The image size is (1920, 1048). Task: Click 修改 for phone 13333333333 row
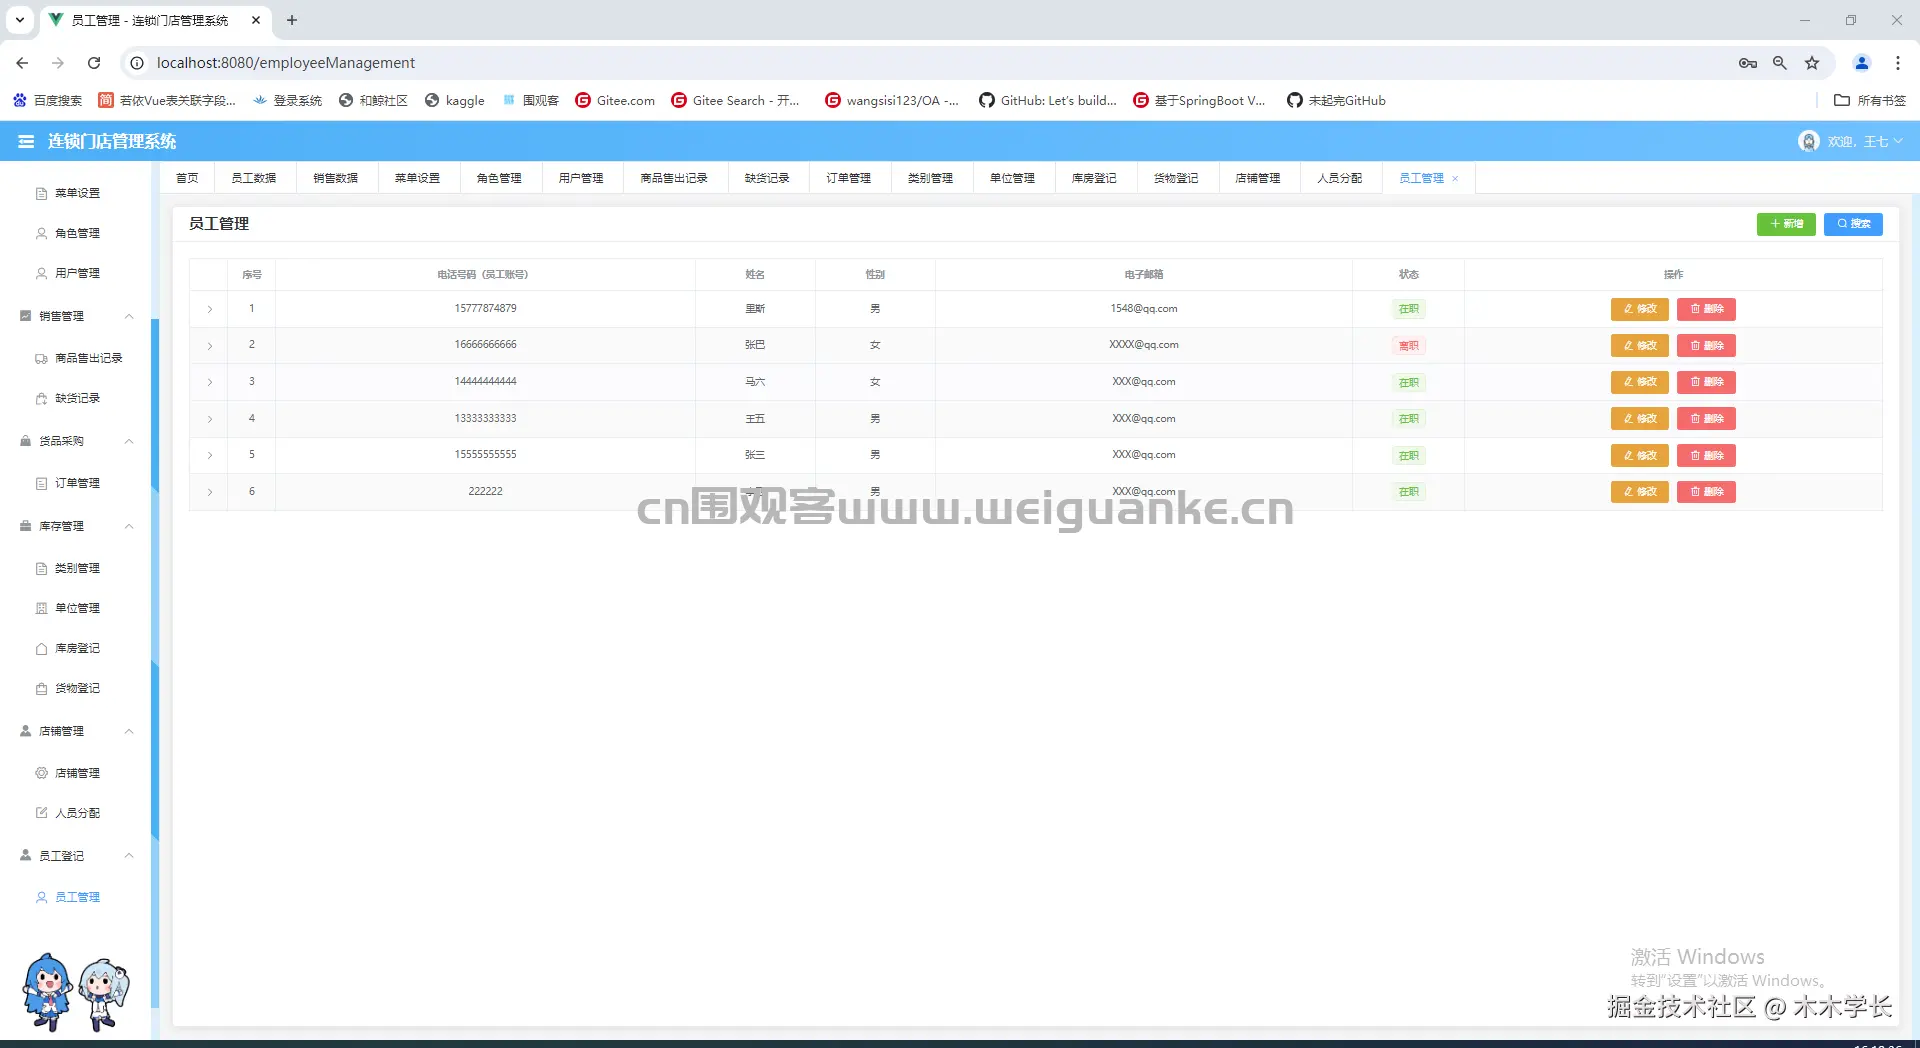pos(1640,419)
